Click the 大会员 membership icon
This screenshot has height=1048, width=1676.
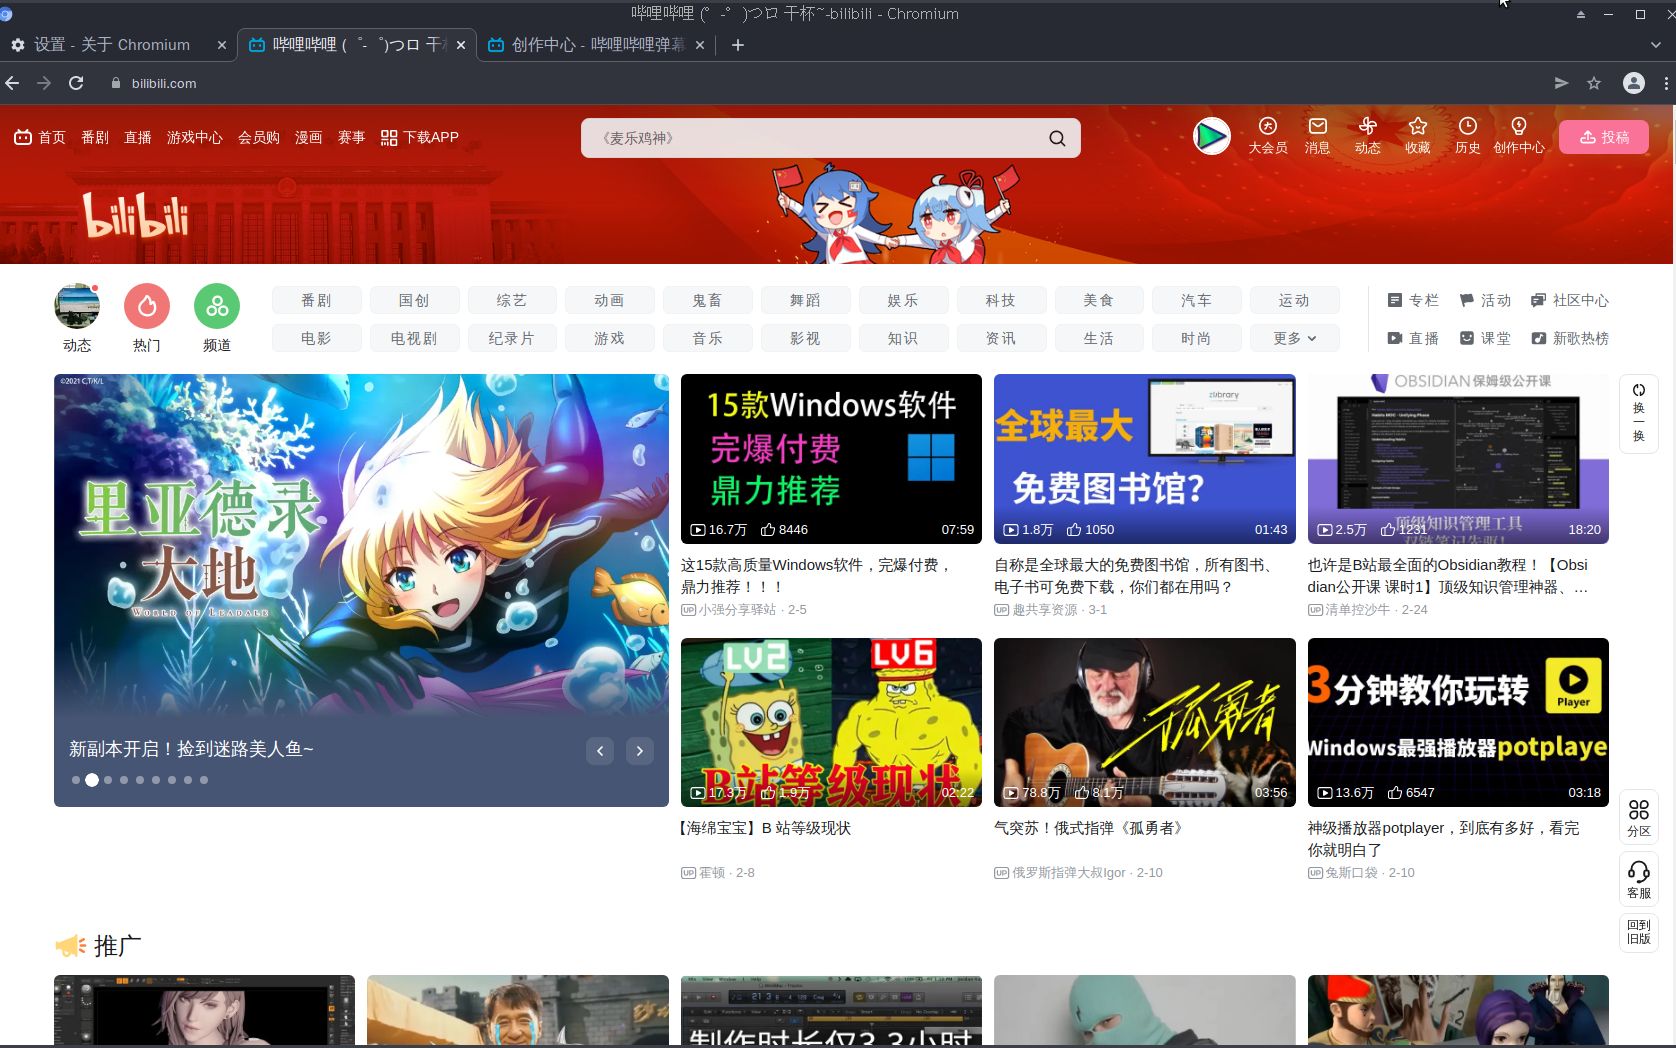click(1267, 137)
